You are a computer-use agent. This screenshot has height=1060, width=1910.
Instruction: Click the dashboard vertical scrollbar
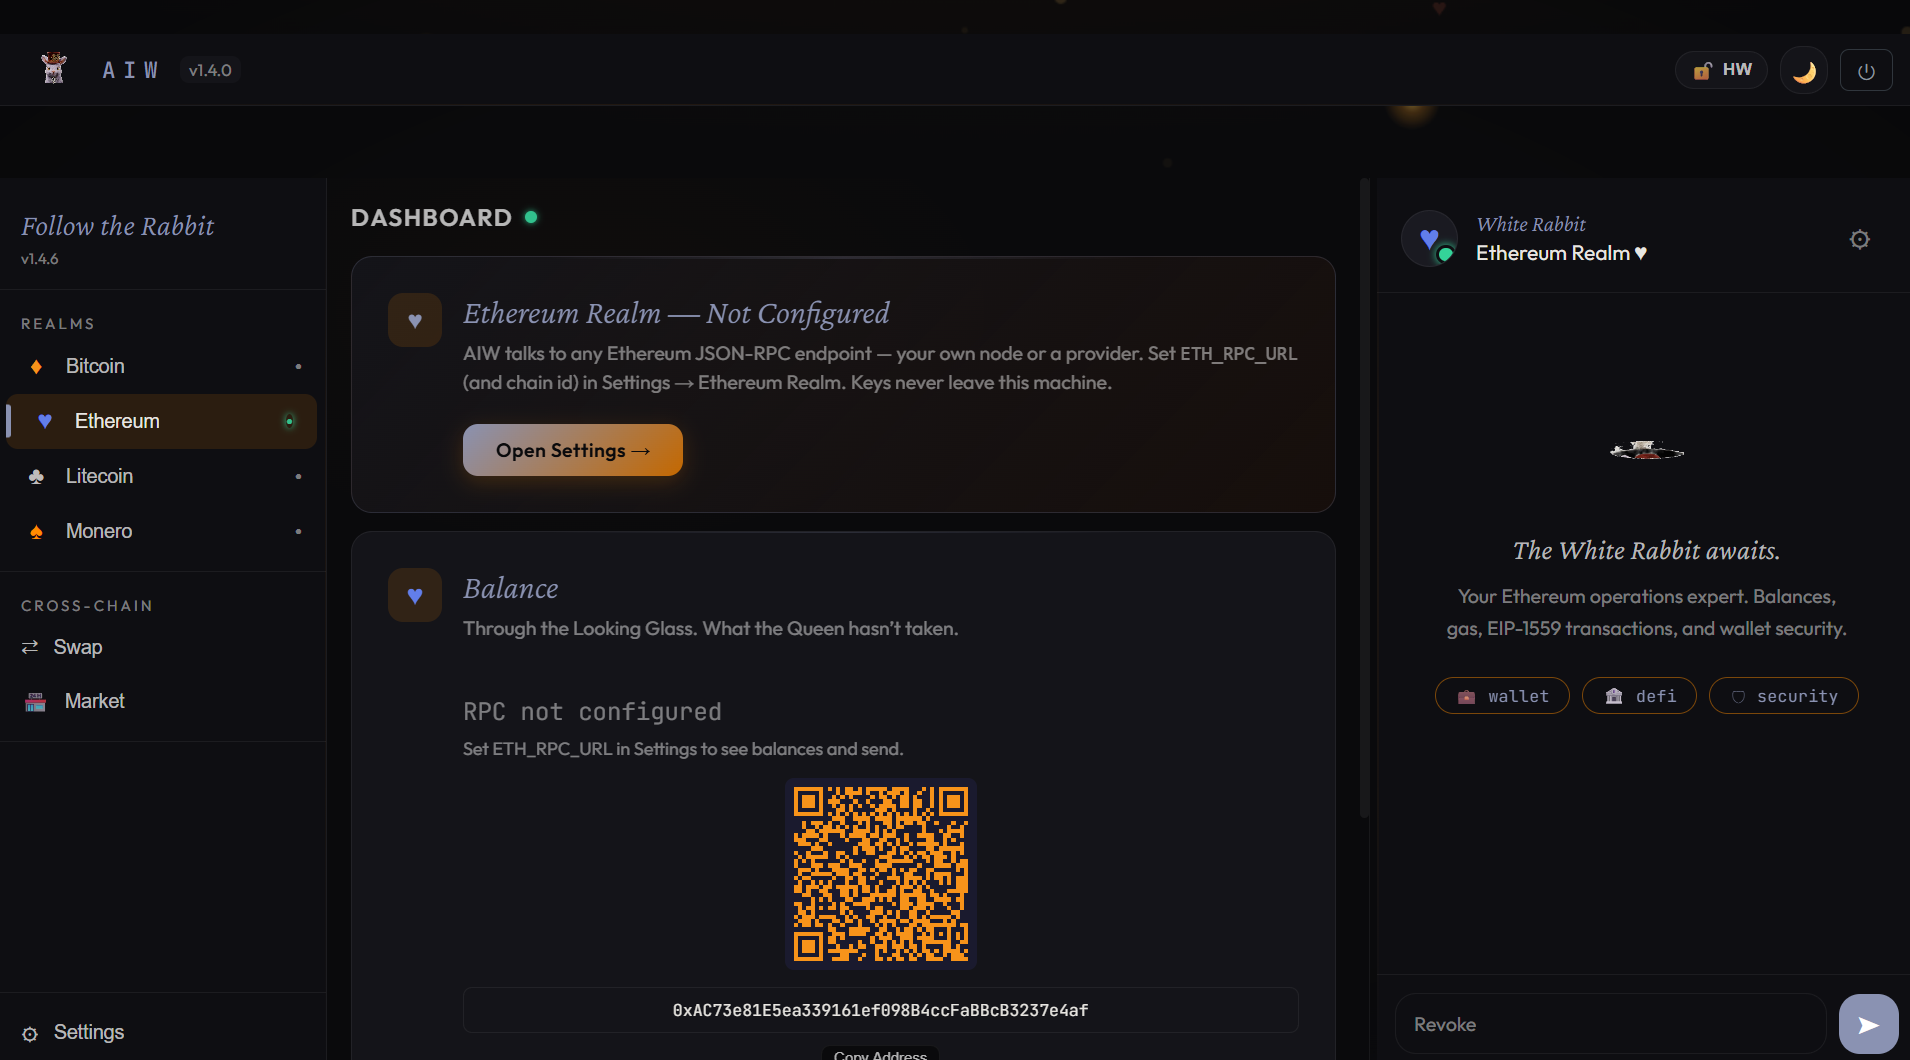pyautogui.click(x=1364, y=498)
